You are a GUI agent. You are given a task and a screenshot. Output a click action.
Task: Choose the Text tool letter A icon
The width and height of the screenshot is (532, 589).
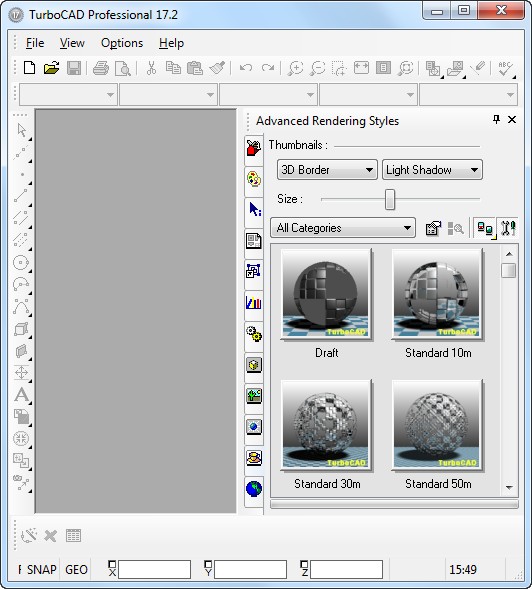pyautogui.click(x=22, y=394)
